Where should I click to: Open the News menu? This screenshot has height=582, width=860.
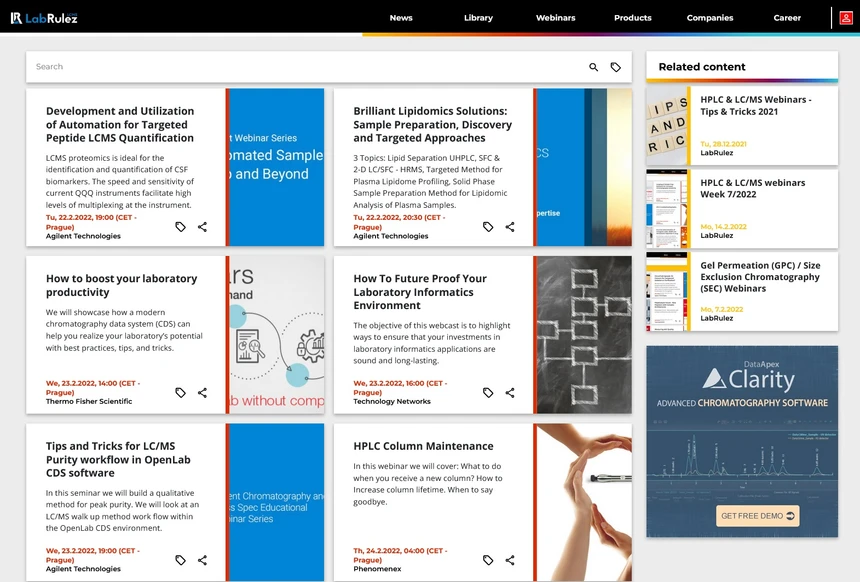click(401, 18)
